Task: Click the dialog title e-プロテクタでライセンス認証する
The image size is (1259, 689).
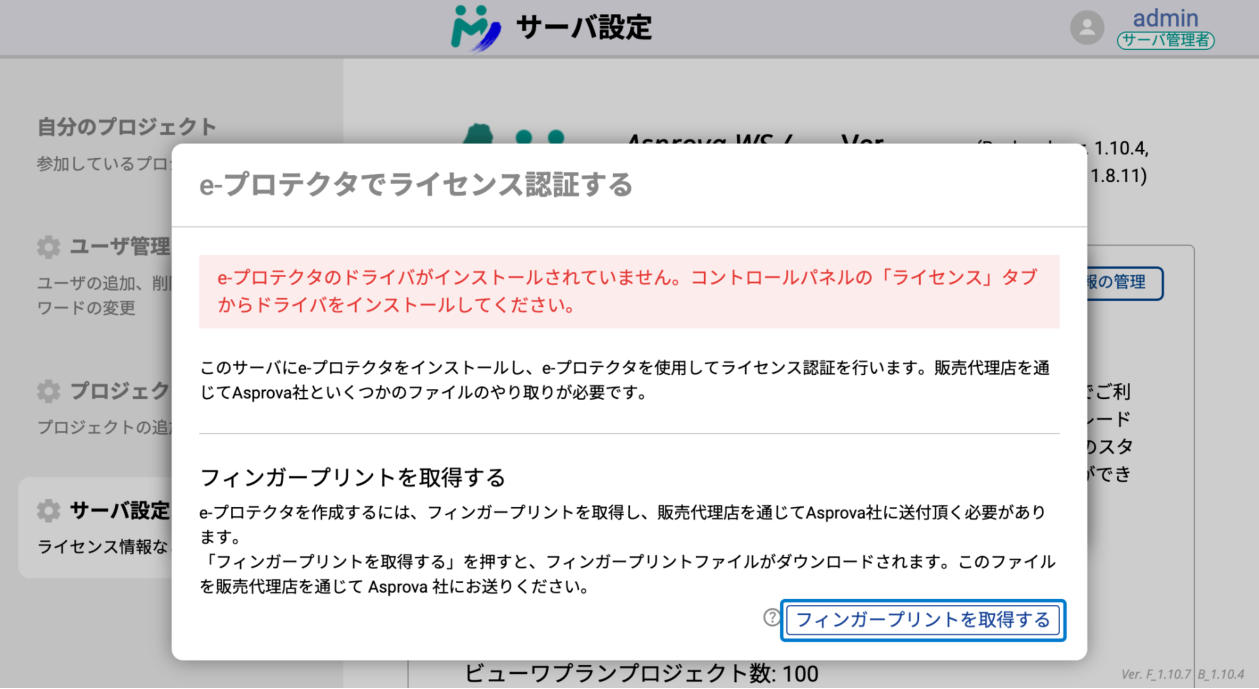Action: pos(416,185)
